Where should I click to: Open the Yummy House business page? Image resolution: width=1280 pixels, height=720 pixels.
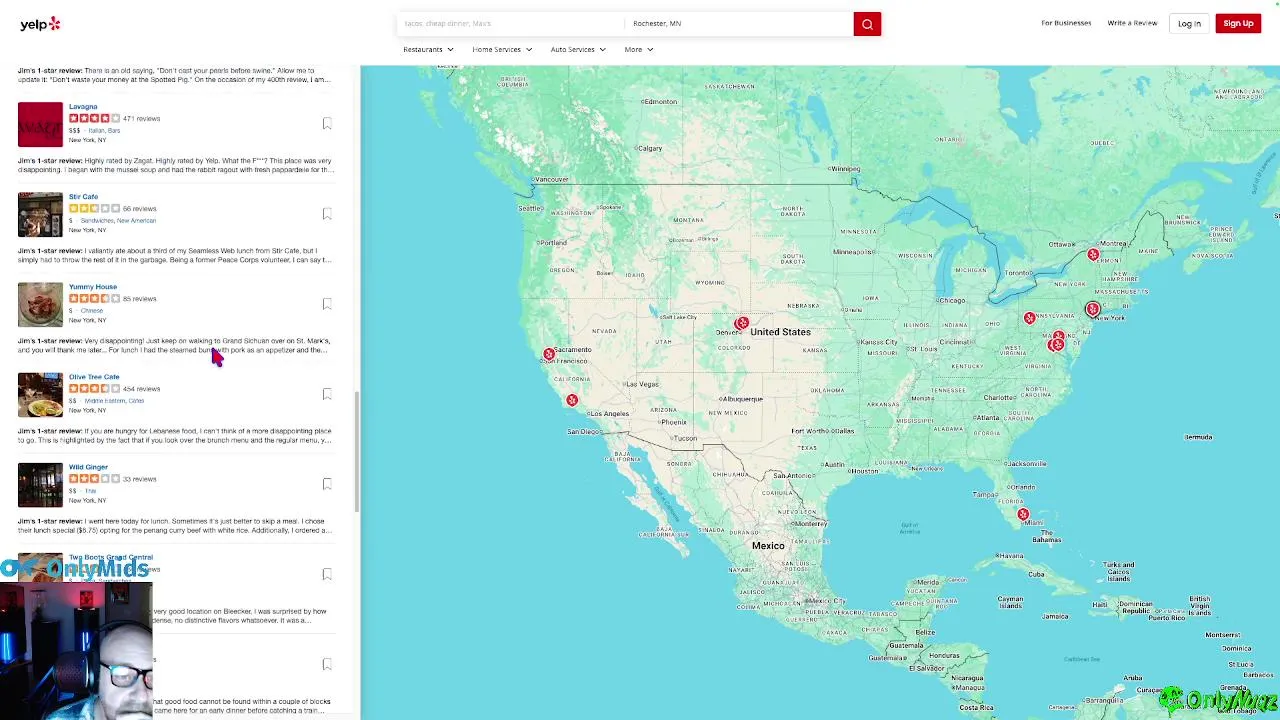[x=93, y=286]
